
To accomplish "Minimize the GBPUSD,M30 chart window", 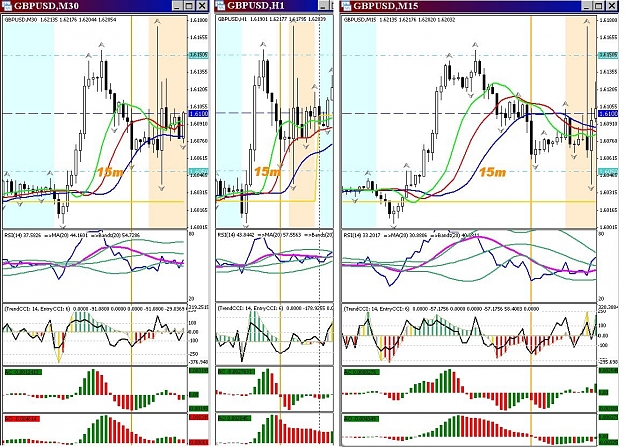I will click(x=178, y=6).
